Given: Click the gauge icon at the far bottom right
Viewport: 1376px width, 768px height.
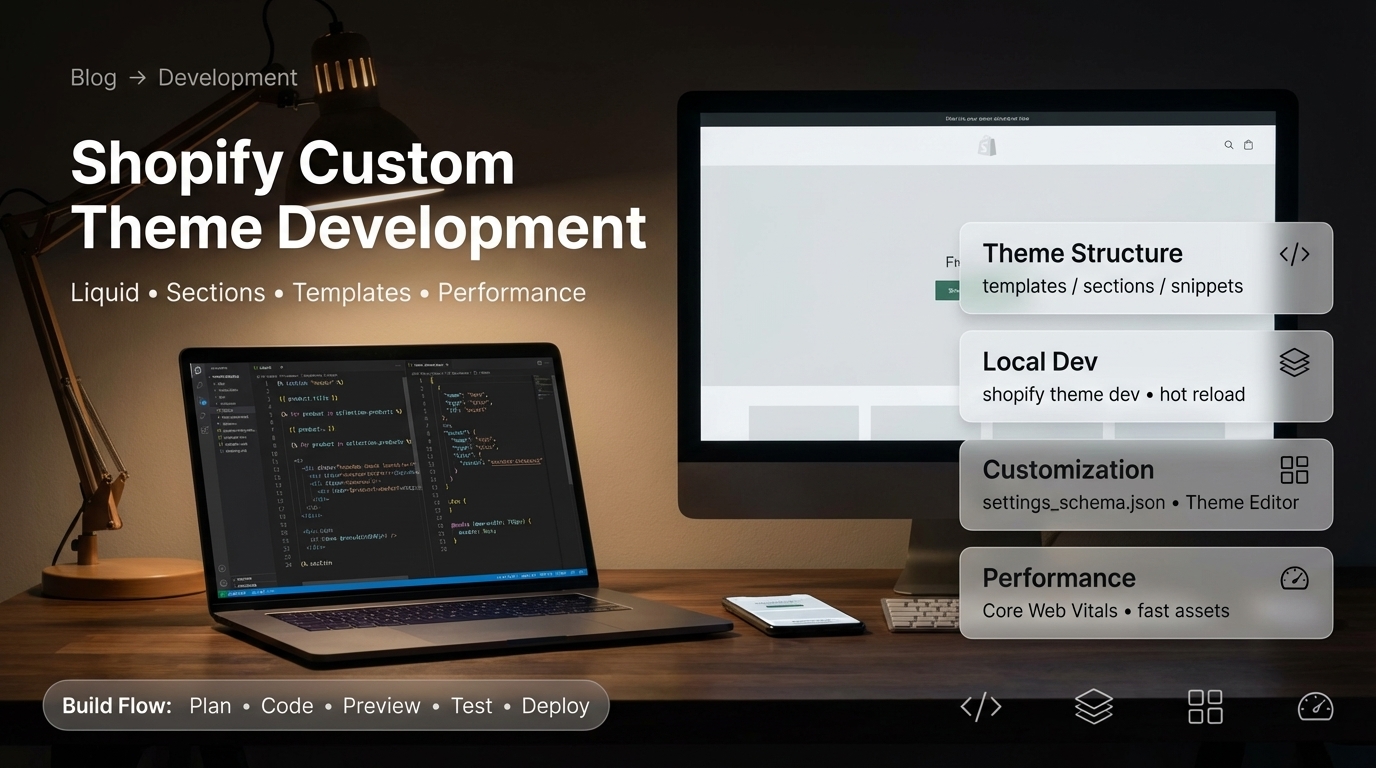Looking at the screenshot, I should pyautogui.click(x=1315, y=706).
